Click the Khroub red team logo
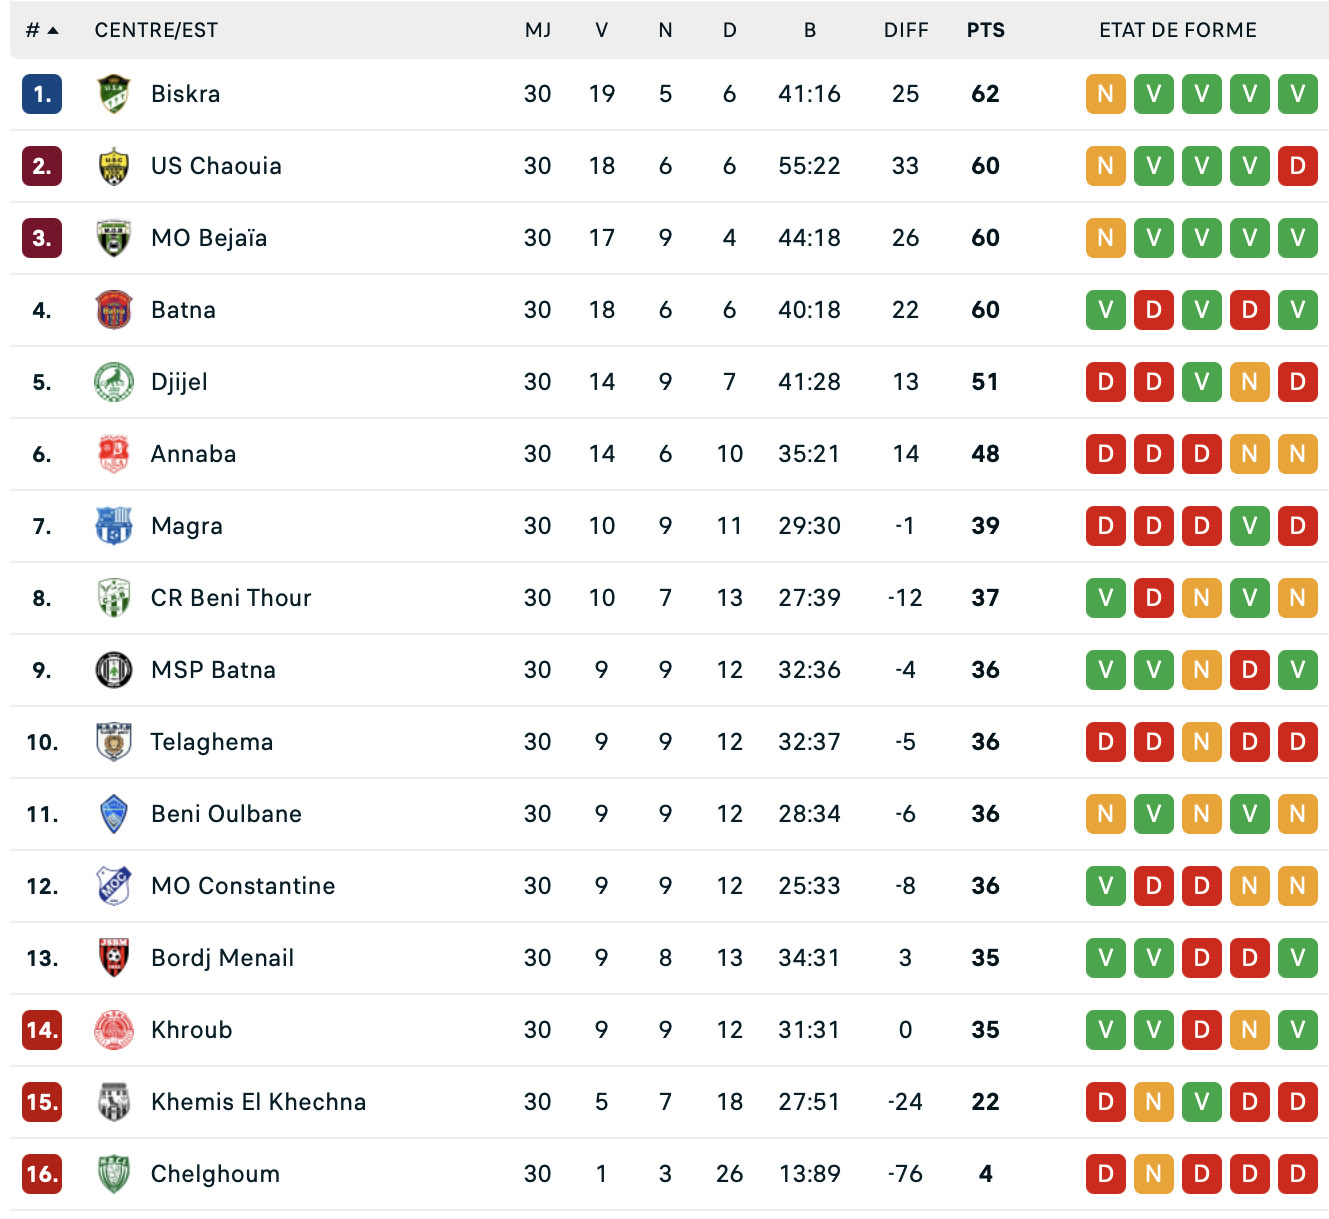This screenshot has width=1329, height=1219. pos(114,1030)
